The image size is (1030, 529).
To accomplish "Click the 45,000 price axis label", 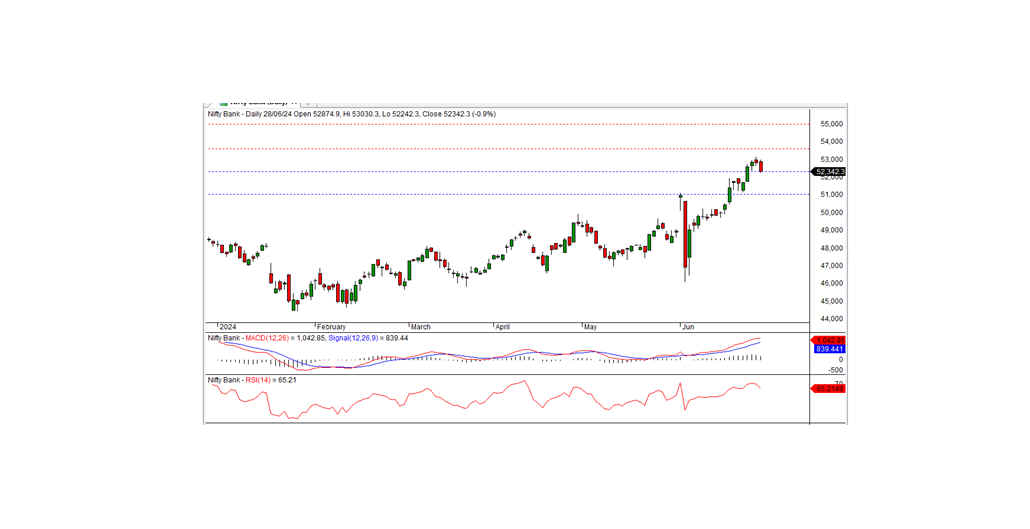I will (830, 302).
